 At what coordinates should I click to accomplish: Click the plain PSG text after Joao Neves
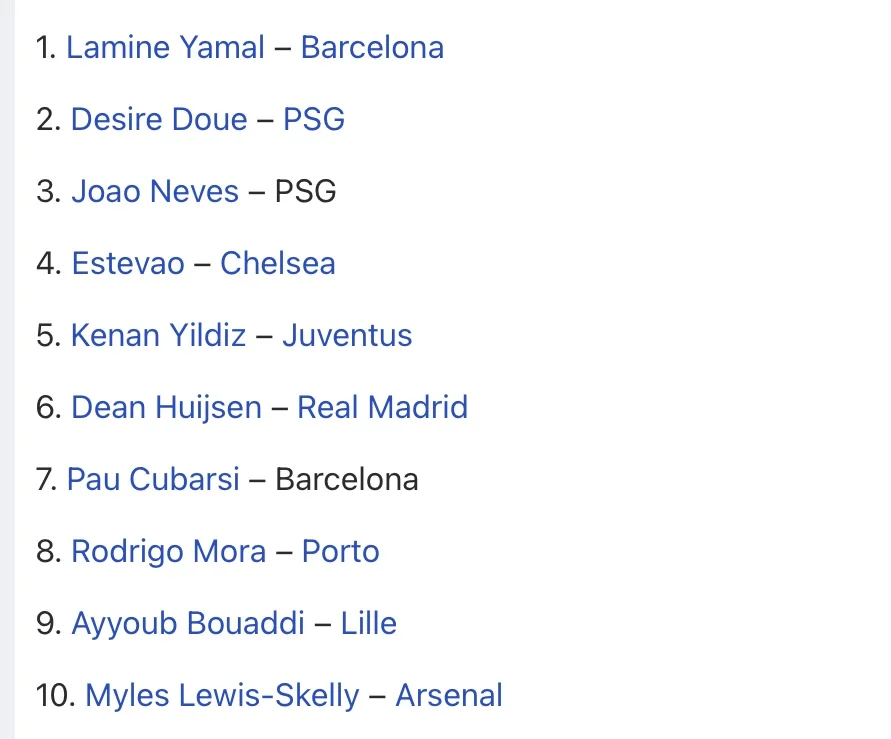pos(306,192)
